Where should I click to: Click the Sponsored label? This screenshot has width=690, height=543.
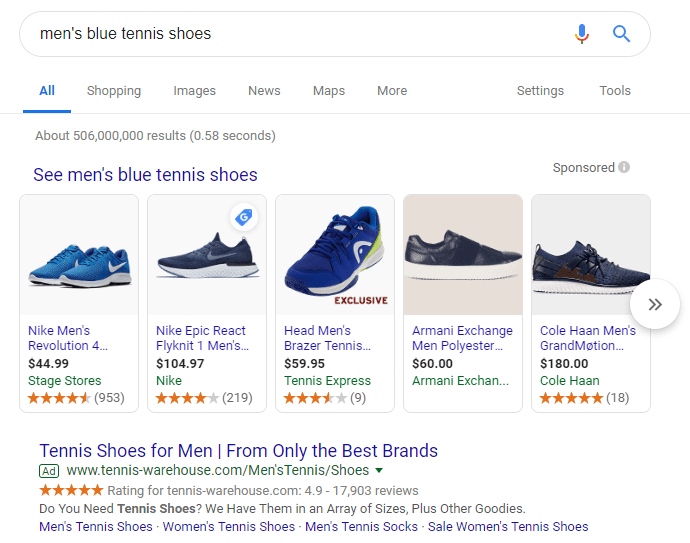pos(584,167)
